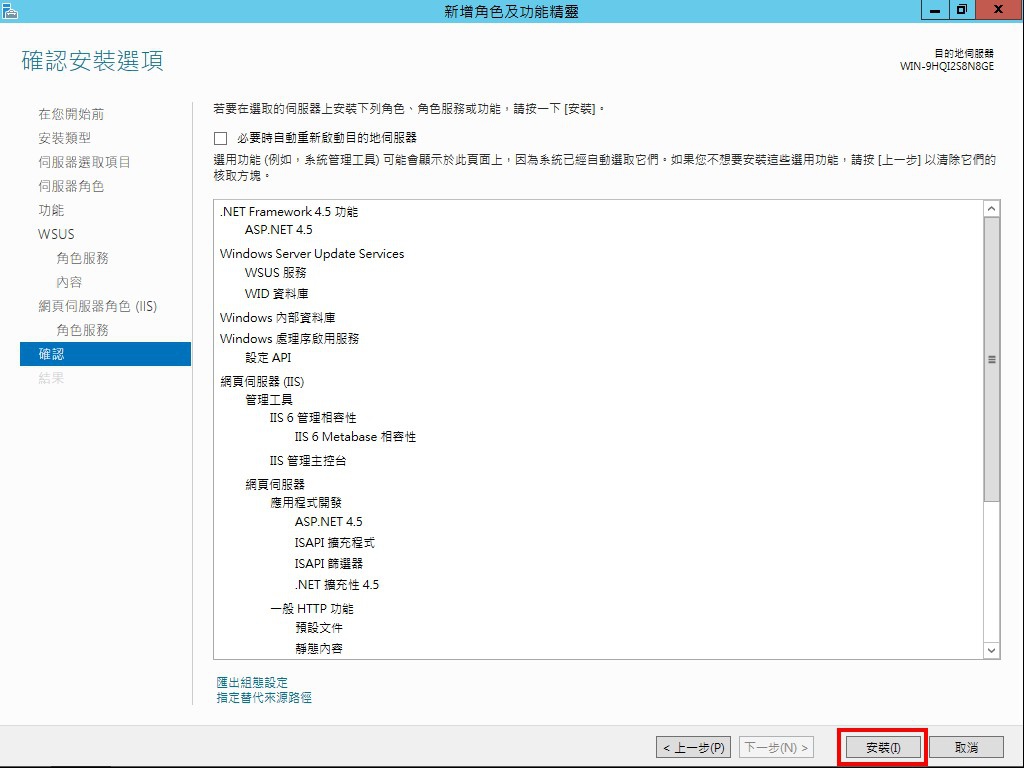Viewport: 1024px width, 768px height.
Task: Click the WID 資料庫 entry
Action: click(x=277, y=294)
